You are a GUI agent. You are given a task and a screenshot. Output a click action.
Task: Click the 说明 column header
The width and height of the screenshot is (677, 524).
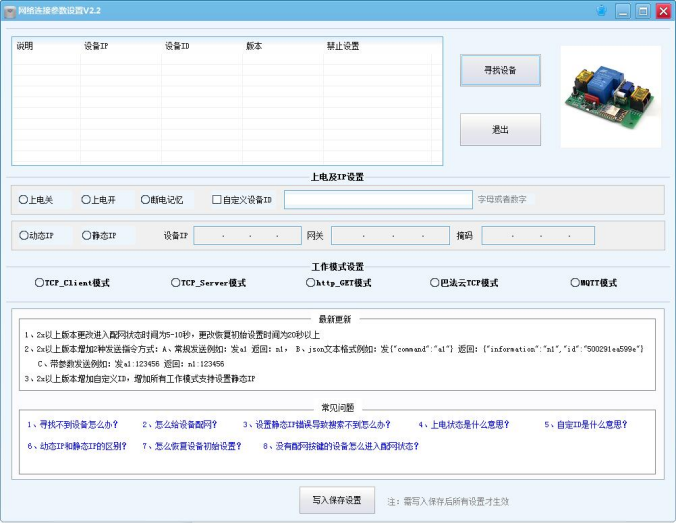(46, 46)
